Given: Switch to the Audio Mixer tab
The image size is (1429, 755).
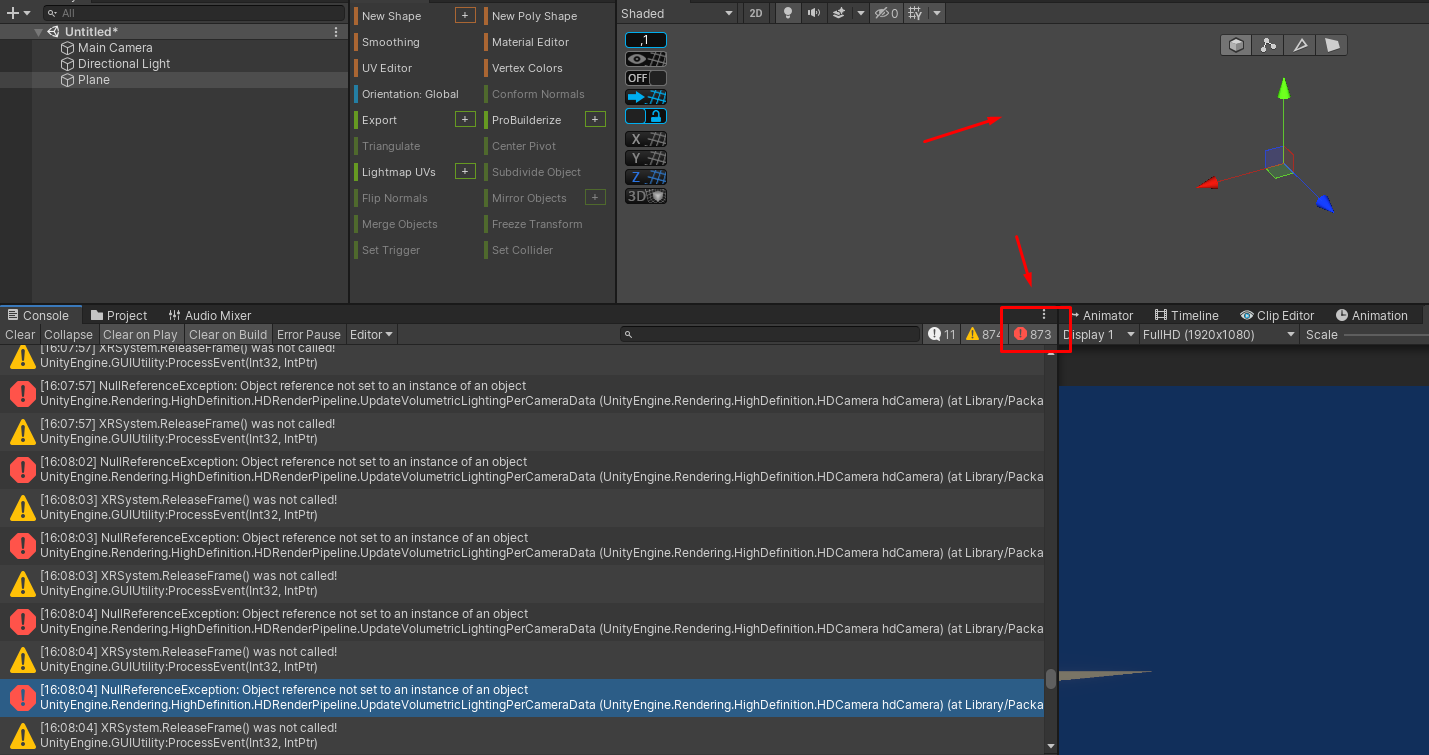Looking at the screenshot, I should pos(210,315).
